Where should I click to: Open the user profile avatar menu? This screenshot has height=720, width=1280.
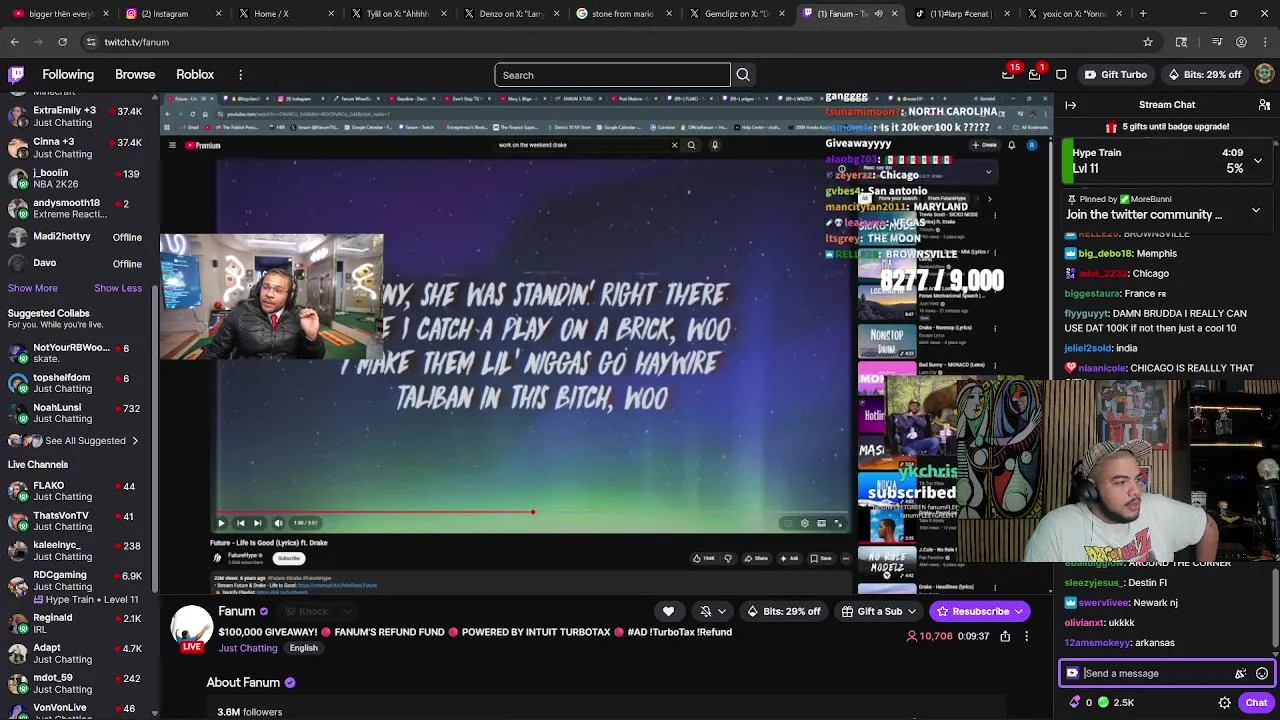point(1265,74)
